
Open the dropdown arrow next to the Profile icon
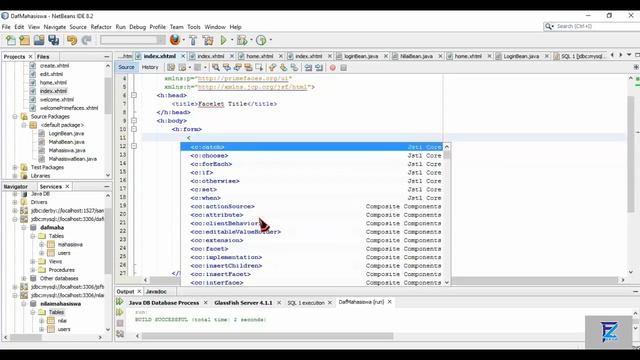coord(270,40)
